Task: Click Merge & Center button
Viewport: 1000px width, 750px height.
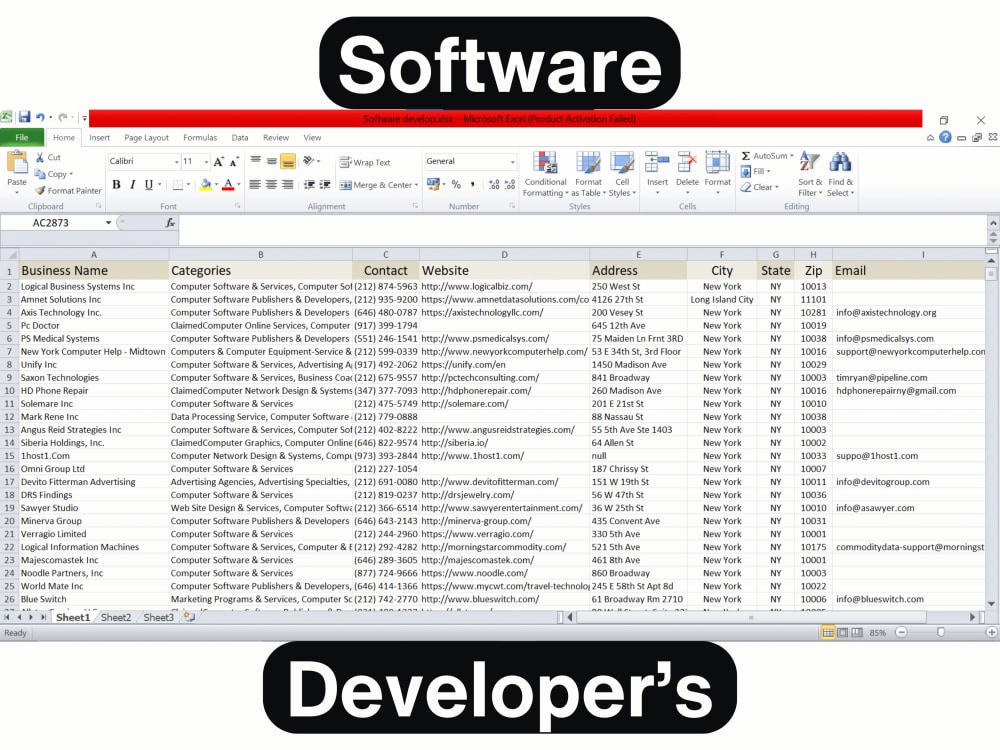Action: coord(376,186)
